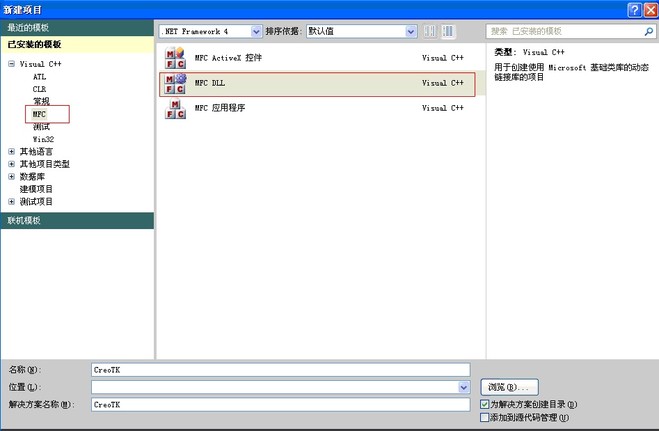Collapse the Visual C++ tree node
The height and width of the screenshot is (431, 659).
point(12,64)
